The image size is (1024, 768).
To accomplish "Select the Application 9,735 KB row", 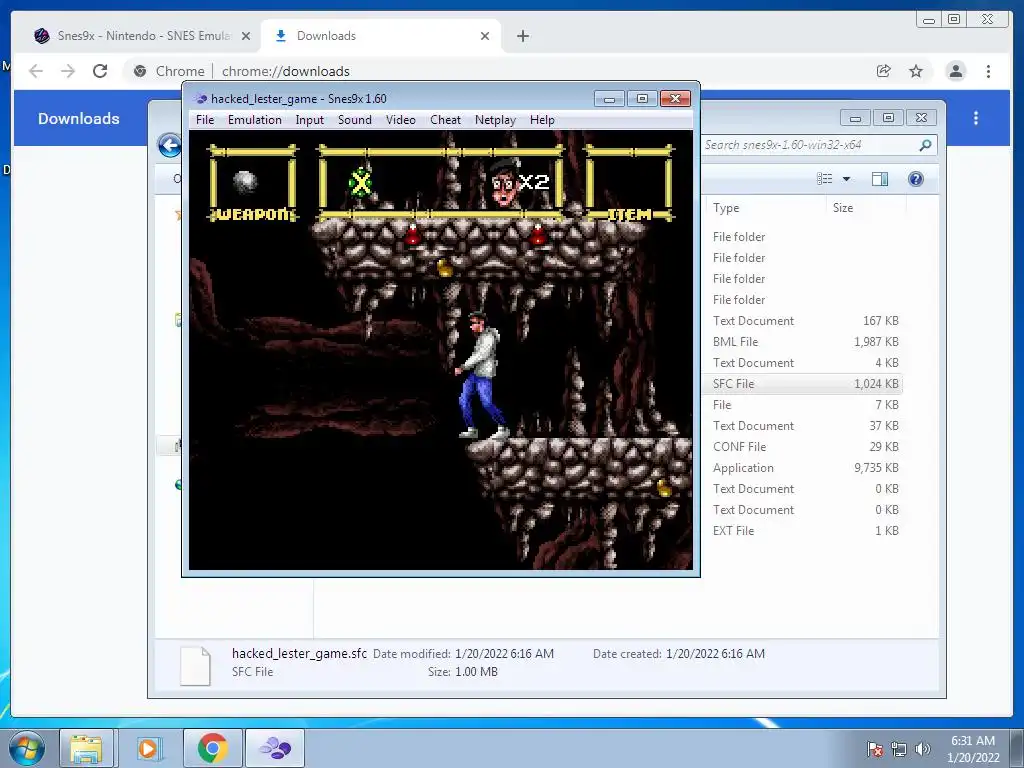I will click(805, 468).
